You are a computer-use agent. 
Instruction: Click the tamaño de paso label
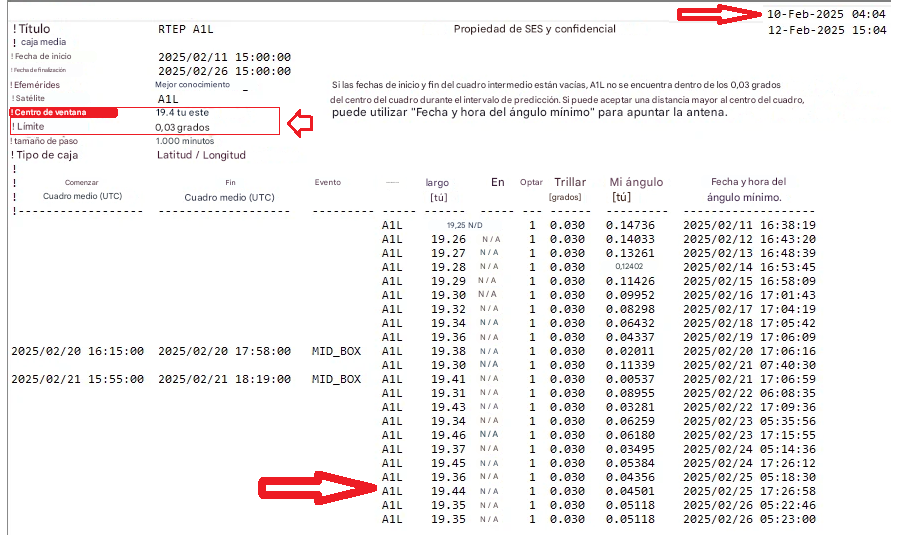coord(46,141)
